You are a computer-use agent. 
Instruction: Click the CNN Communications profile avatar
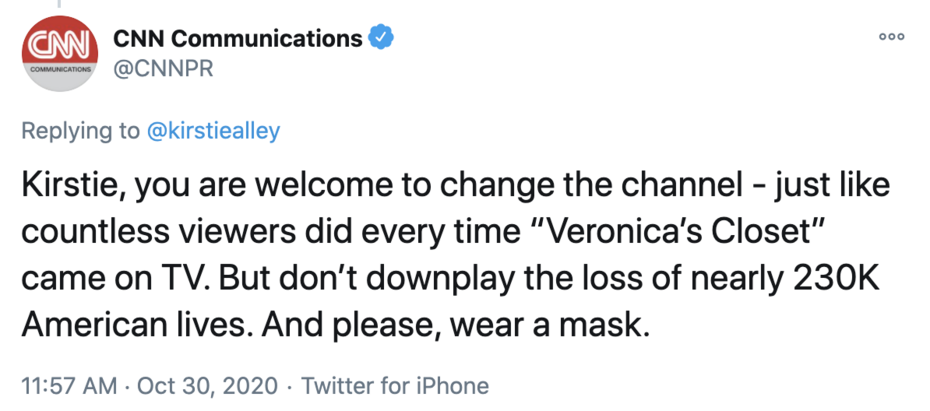pos(58,56)
